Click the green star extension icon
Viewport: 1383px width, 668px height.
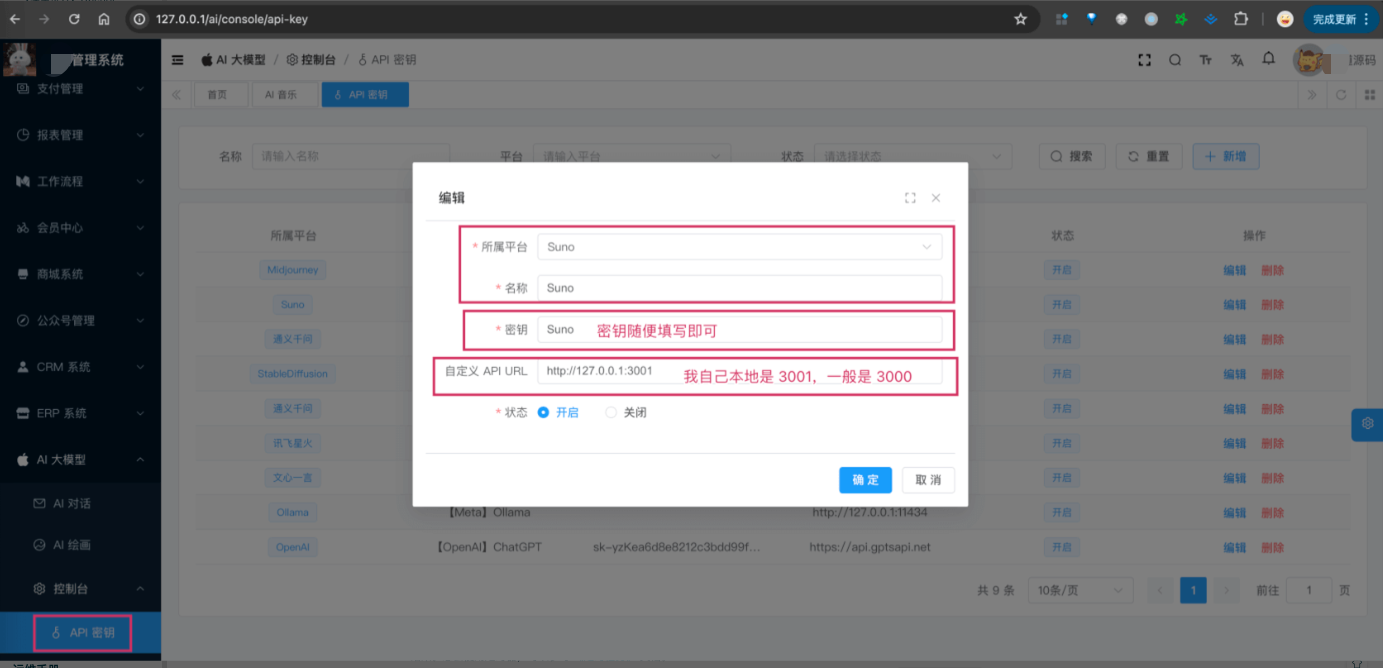click(1181, 19)
